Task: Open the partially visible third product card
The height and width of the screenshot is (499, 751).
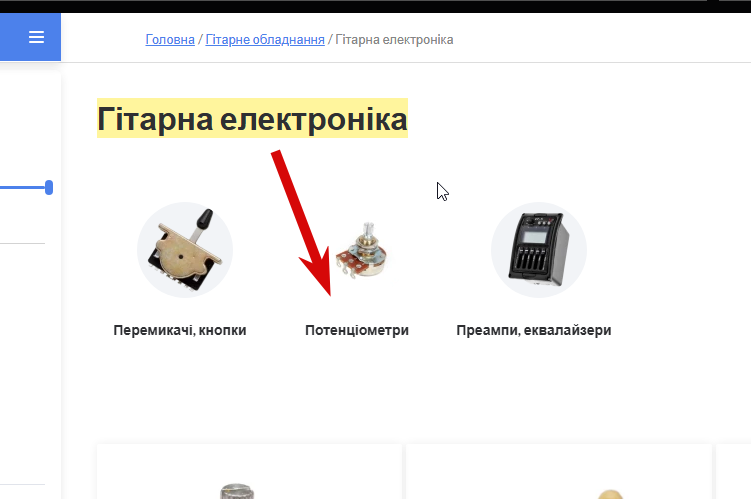Action: click(733, 472)
